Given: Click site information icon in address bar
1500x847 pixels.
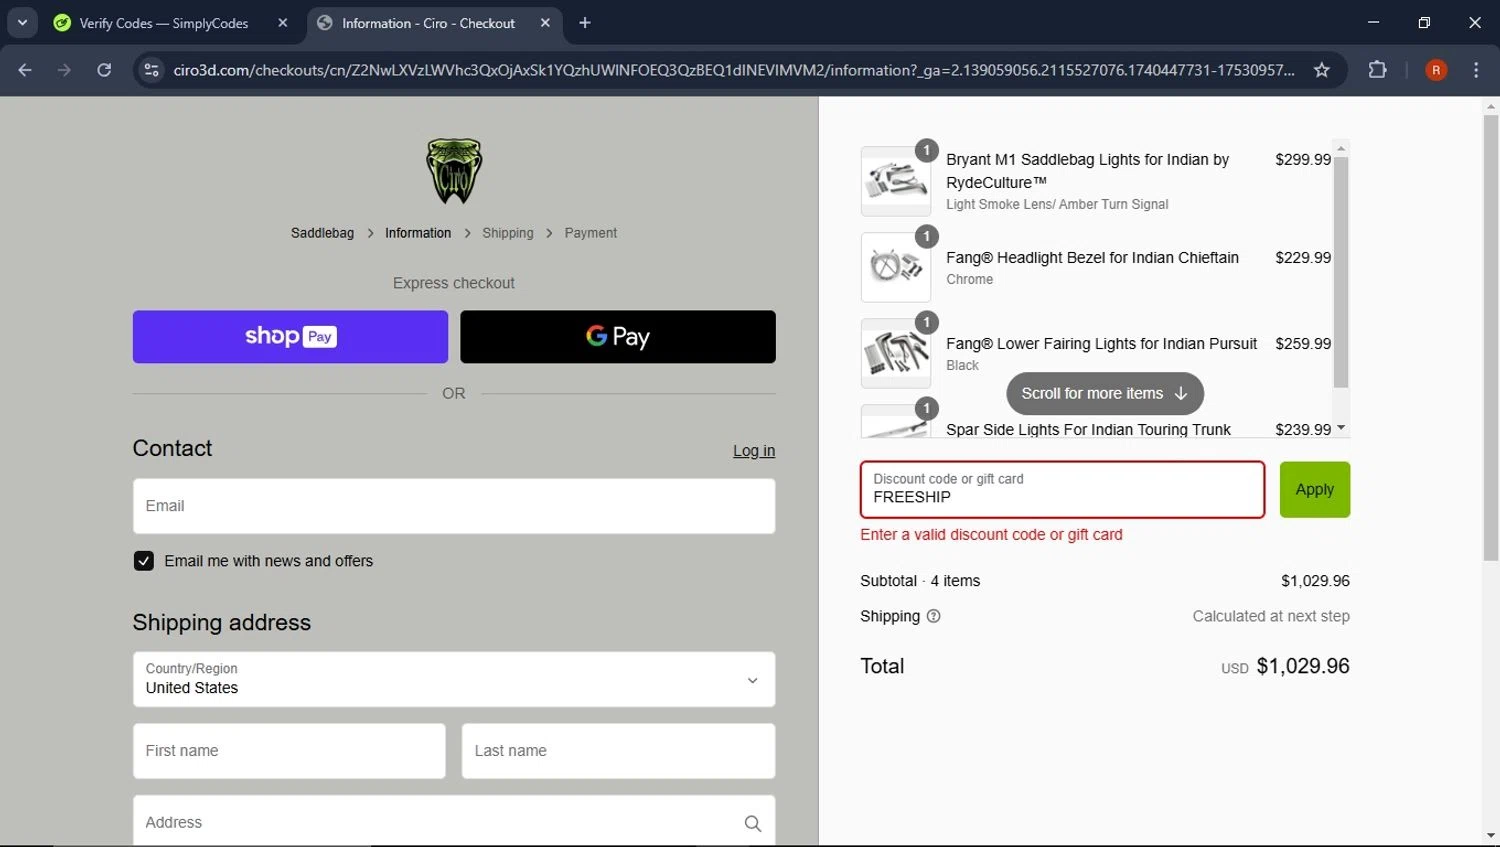Looking at the screenshot, I should tap(152, 70).
